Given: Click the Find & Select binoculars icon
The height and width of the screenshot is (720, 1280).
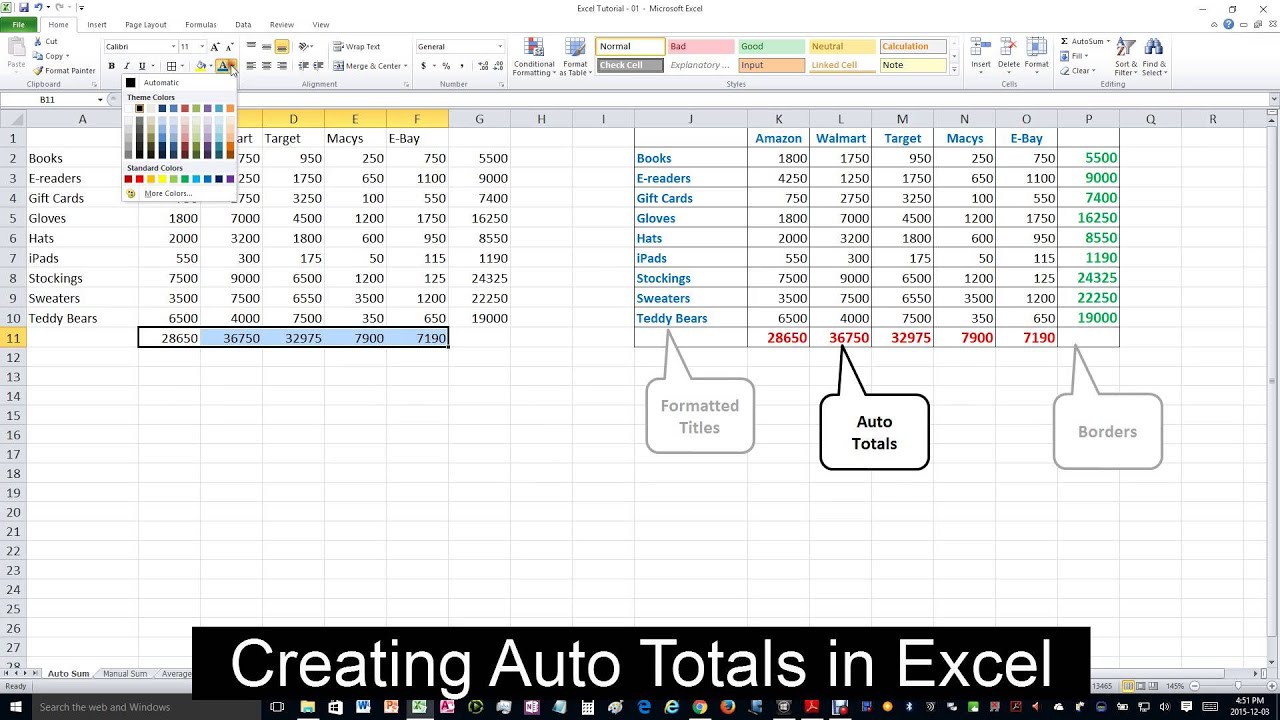Looking at the screenshot, I should click(1154, 48).
